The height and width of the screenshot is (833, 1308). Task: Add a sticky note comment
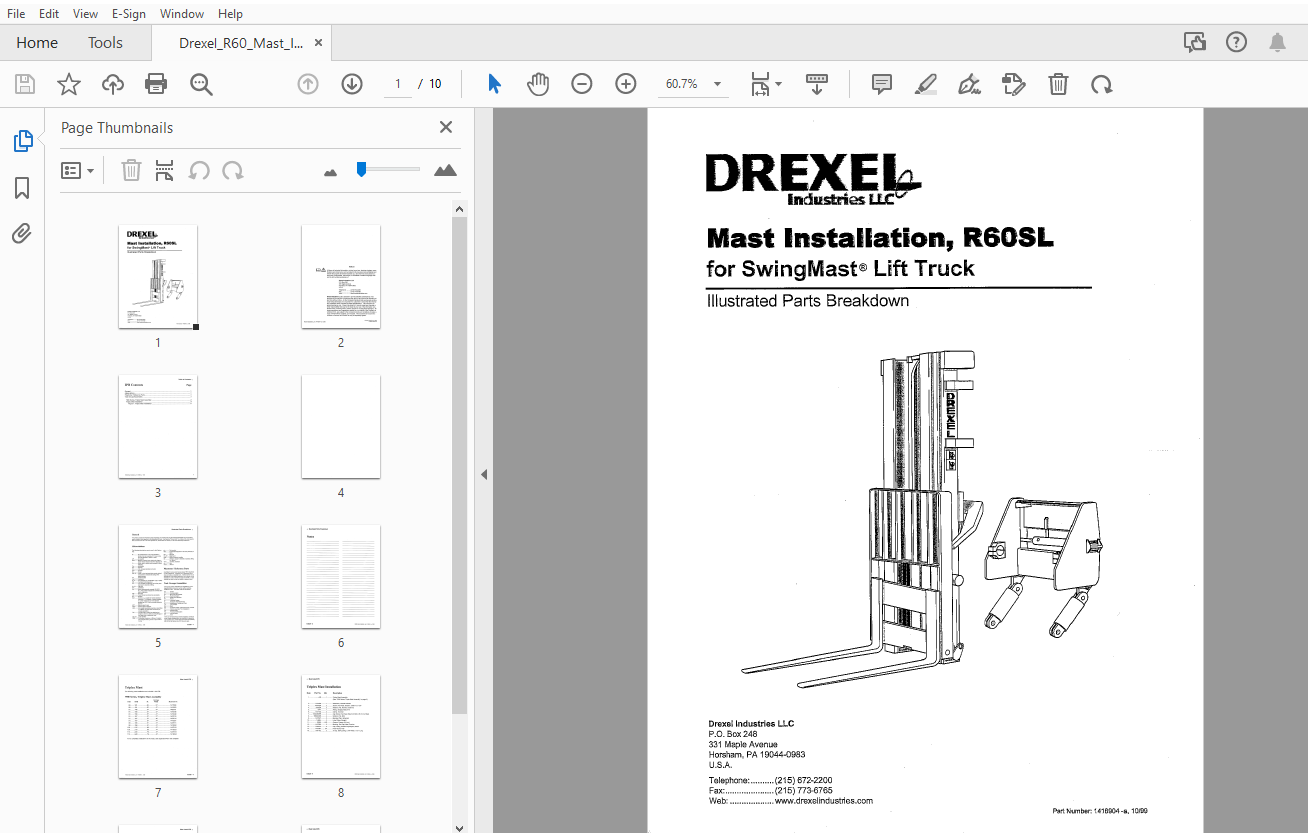pos(882,84)
